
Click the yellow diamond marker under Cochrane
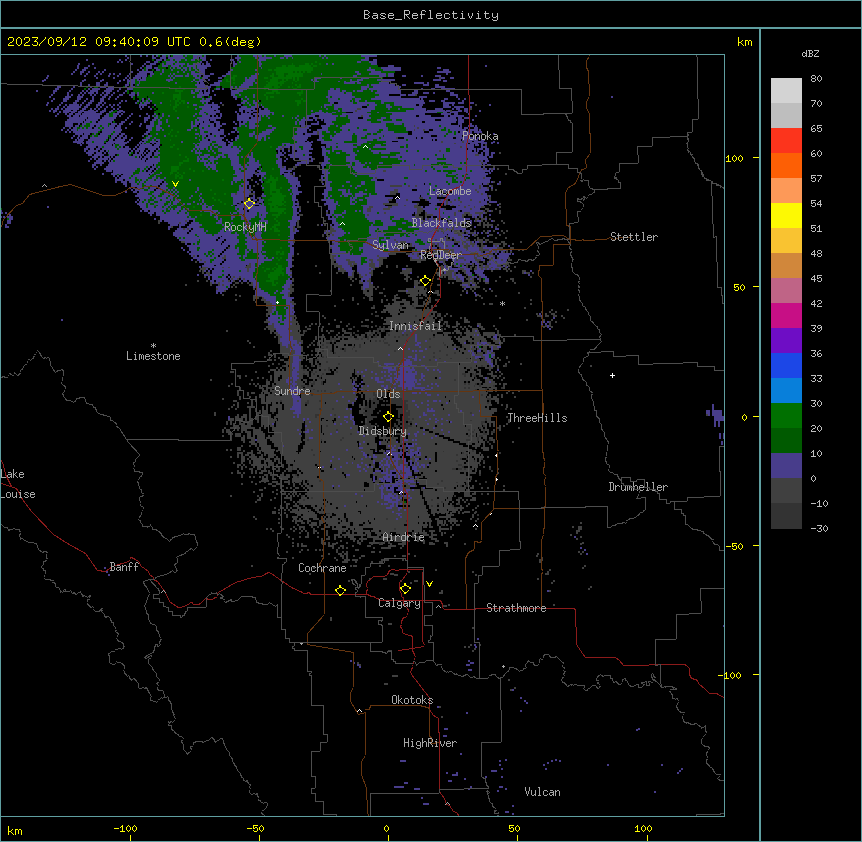click(x=340, y=590)
